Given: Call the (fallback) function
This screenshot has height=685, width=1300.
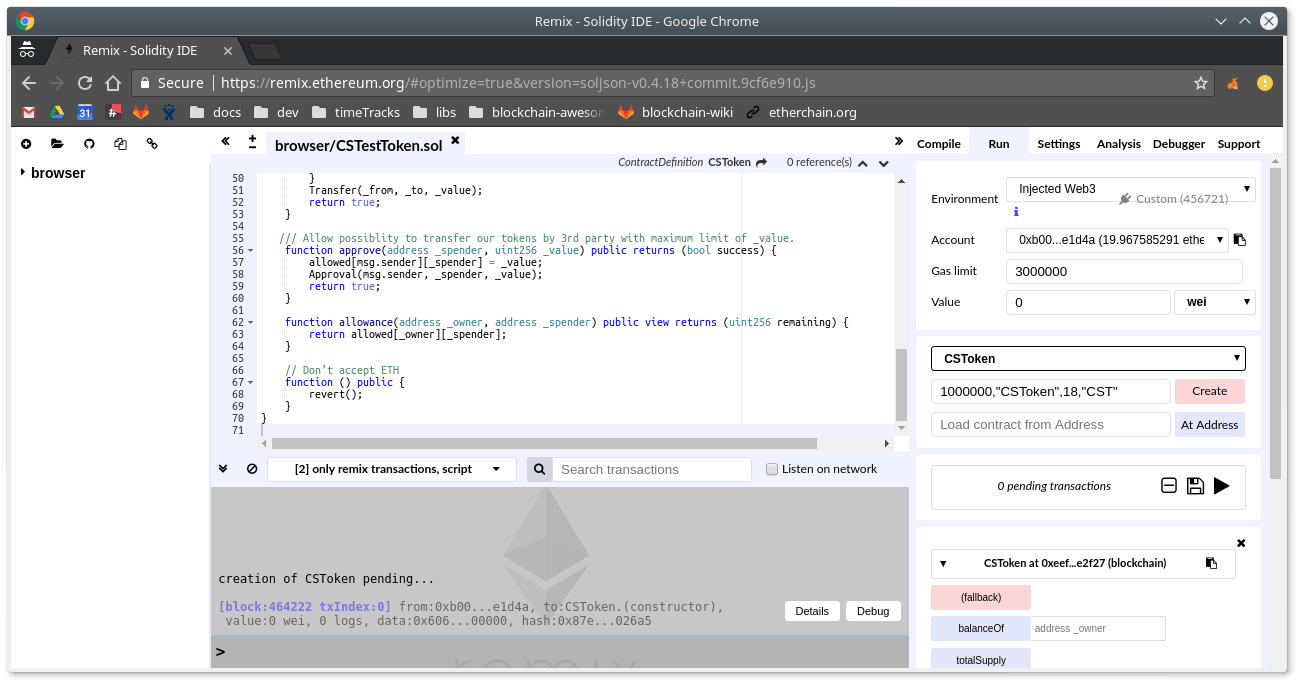Looking at the screenshot, I should tap(981, 597).
